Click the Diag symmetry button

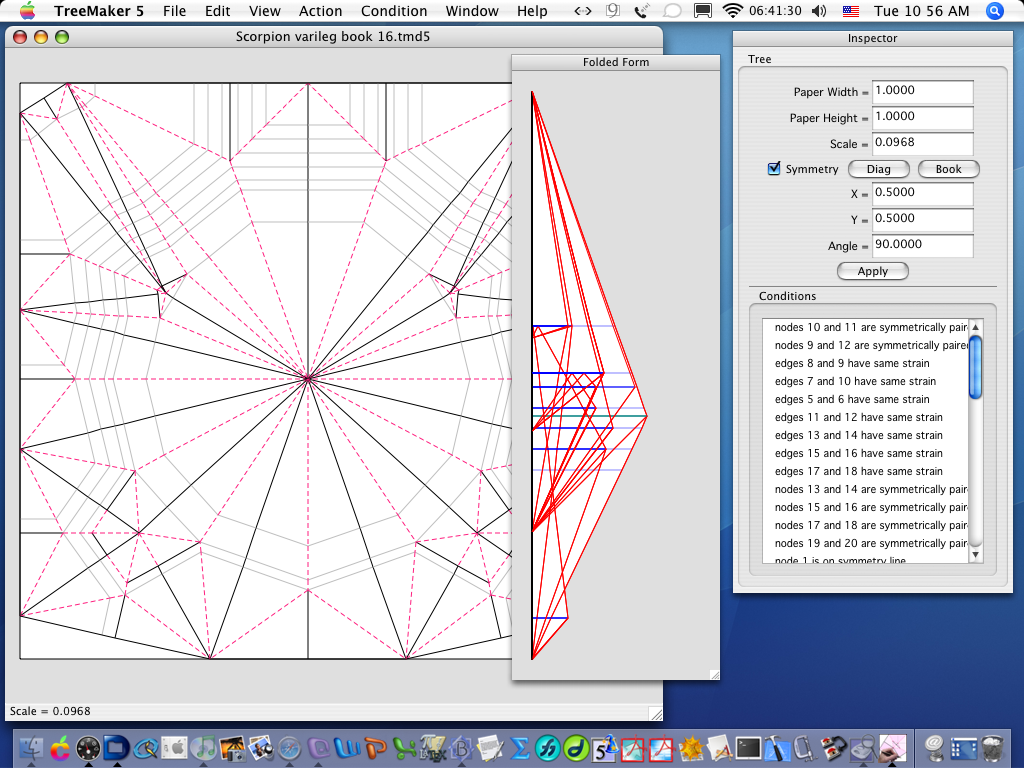[x=878, y=169]
